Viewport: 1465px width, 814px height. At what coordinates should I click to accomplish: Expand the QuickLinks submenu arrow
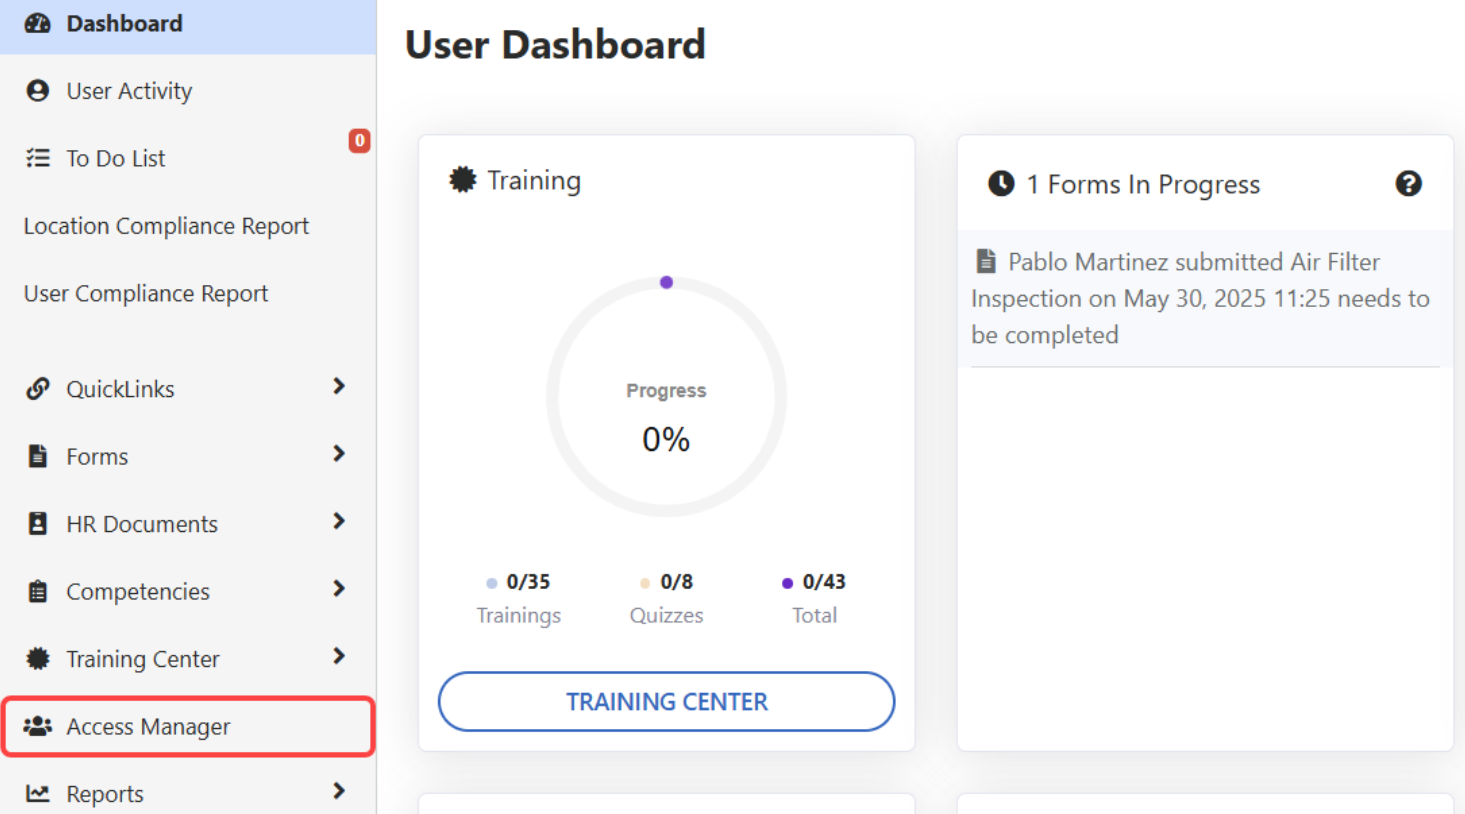[x=339, y=387]
